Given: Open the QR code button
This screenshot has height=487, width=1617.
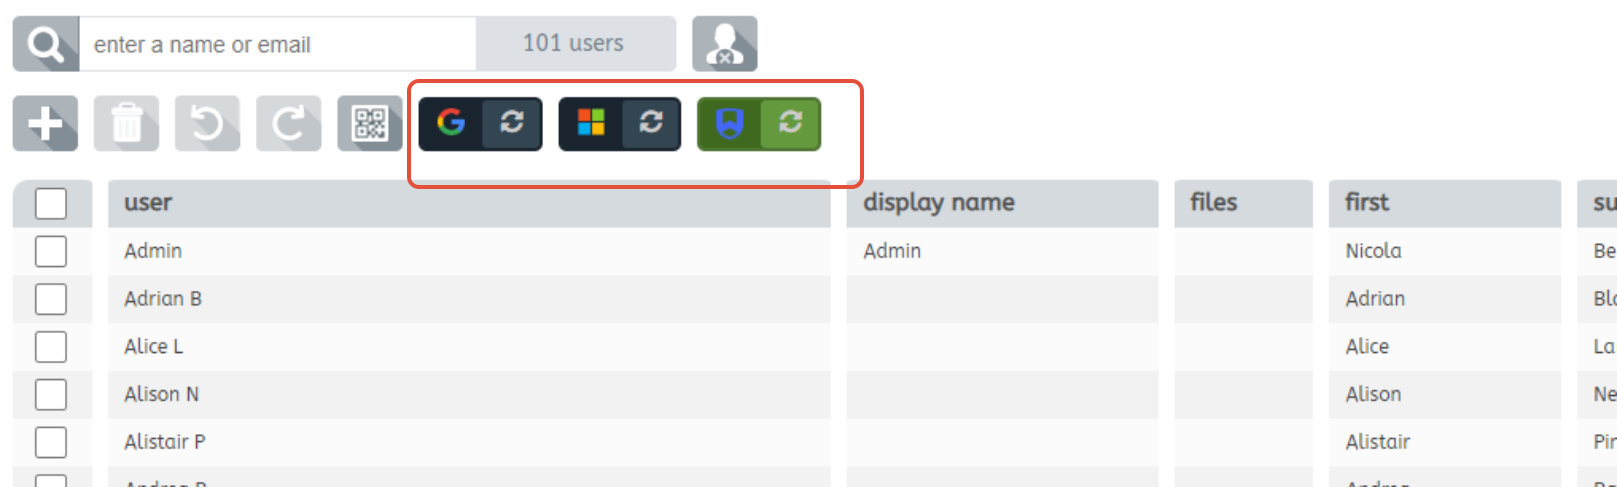Looking at the screenshot, I should pyautogui.click(x=370, y=124).
